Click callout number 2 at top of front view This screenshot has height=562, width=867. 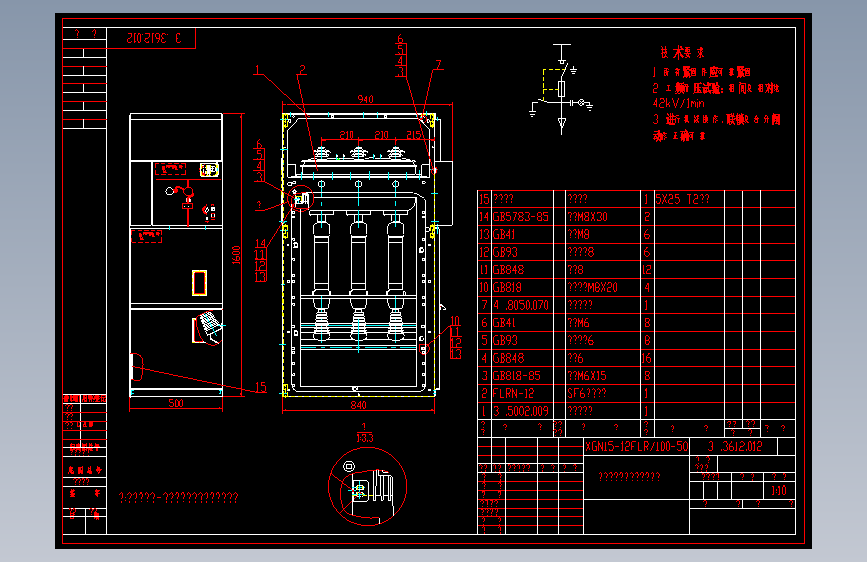(x=302, y=70)
